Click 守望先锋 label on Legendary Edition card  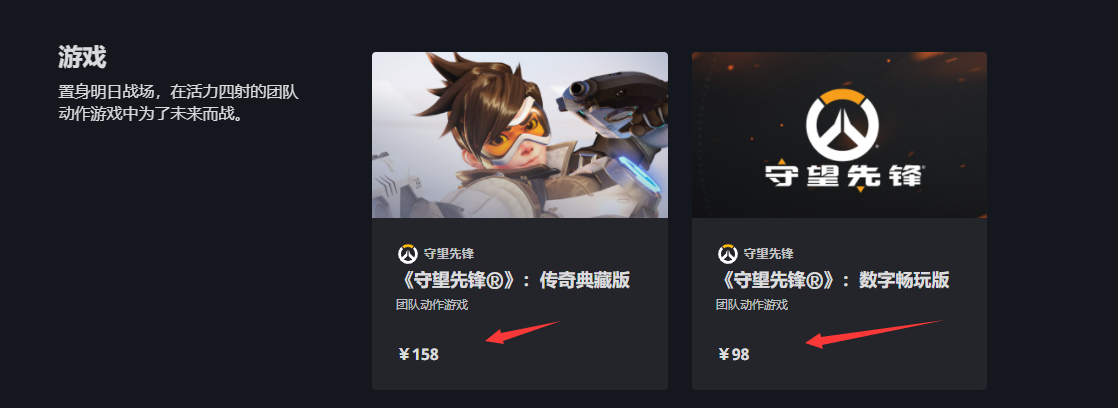click(x=448, y=254)
